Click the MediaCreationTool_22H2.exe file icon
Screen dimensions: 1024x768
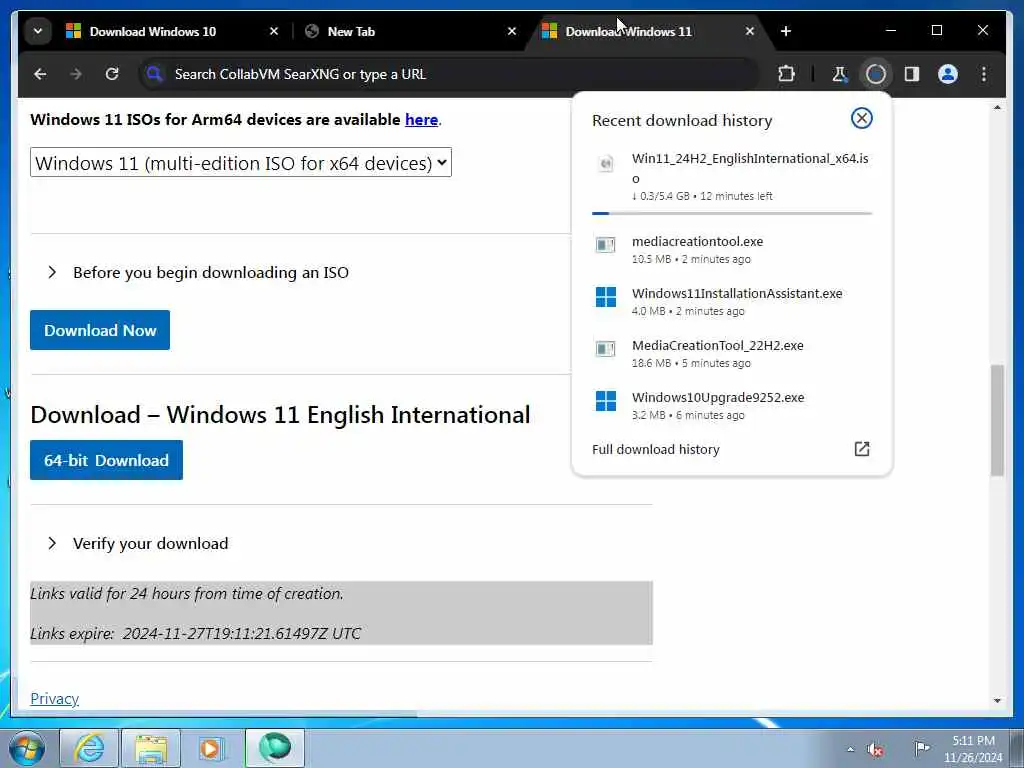pyautogui.click(x=605, y=349)
